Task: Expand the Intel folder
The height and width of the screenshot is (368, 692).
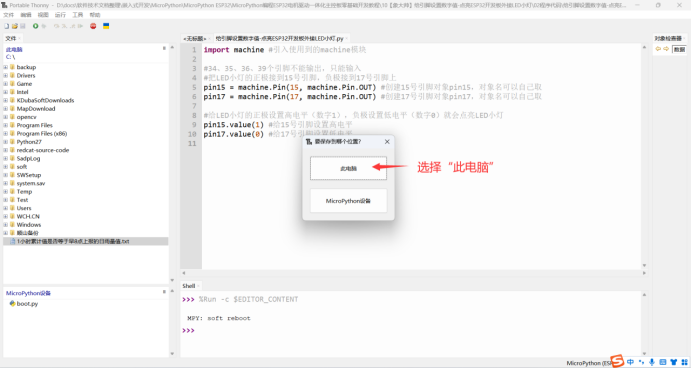Action: (6, 92)
